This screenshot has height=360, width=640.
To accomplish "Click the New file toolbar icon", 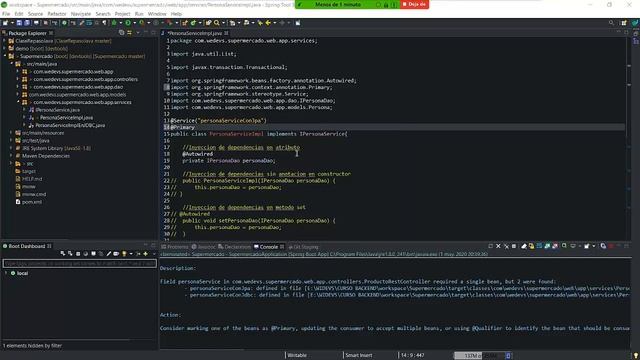I will [x=5, y=23].
